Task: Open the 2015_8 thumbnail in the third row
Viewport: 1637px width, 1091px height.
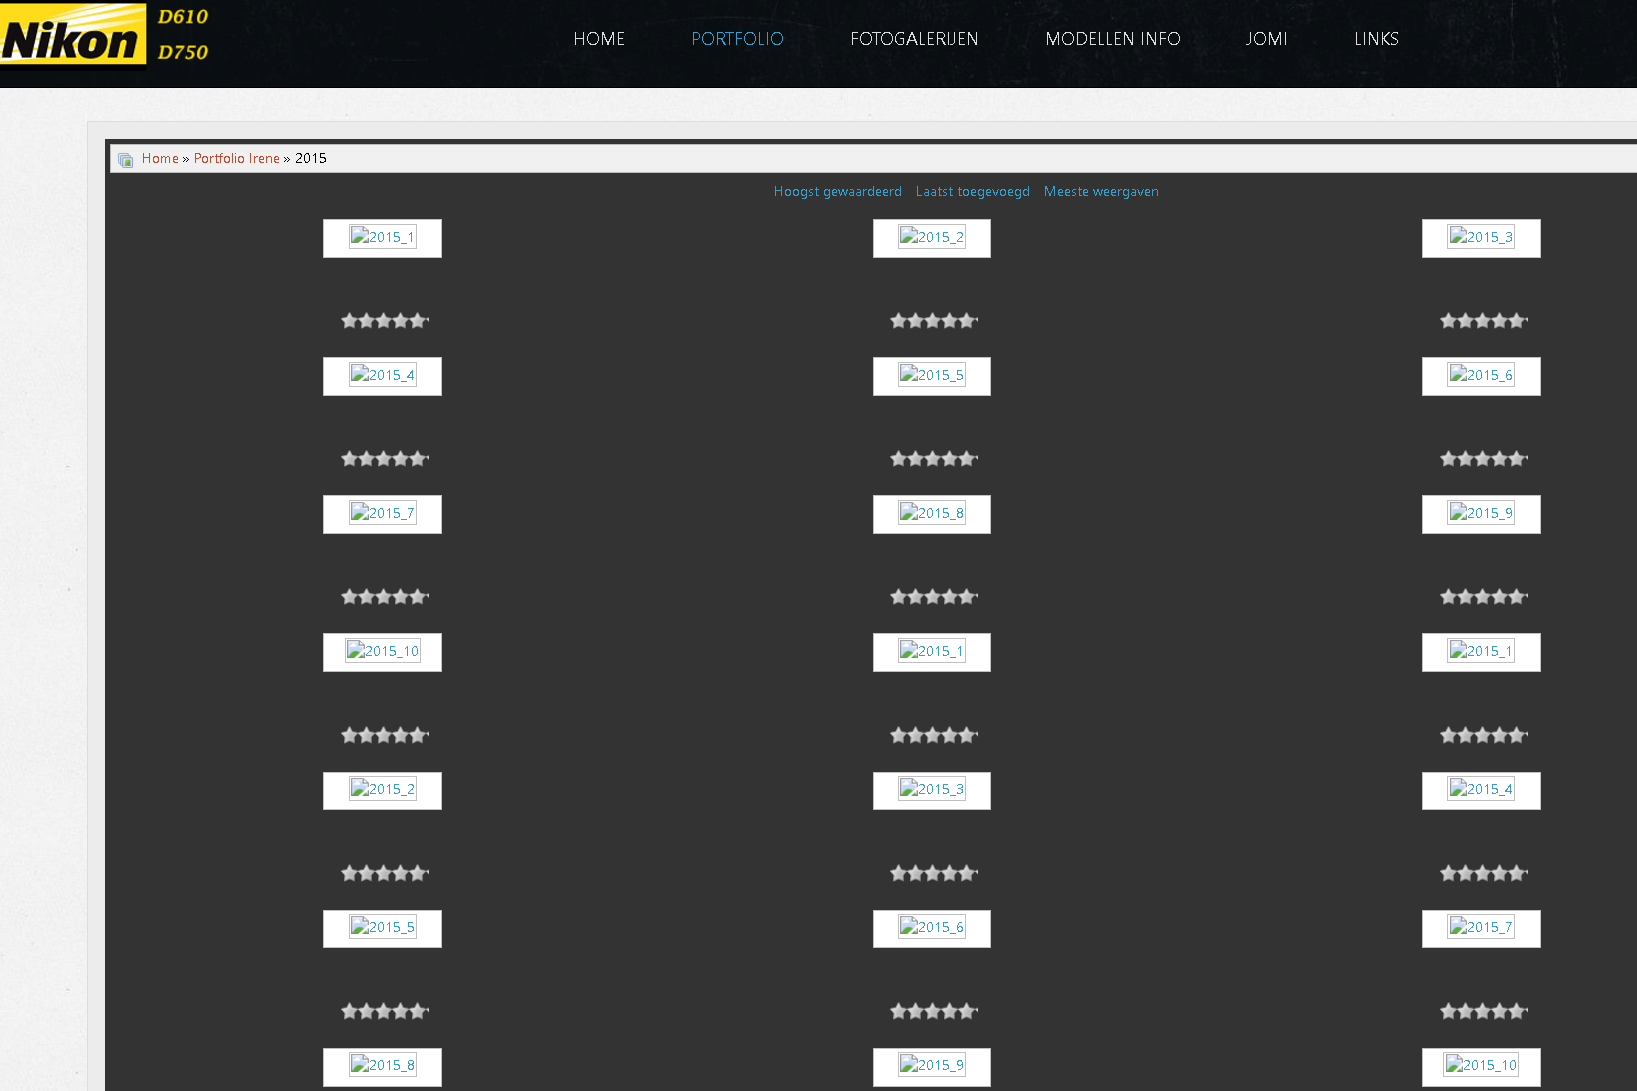Action: (932, 513)
